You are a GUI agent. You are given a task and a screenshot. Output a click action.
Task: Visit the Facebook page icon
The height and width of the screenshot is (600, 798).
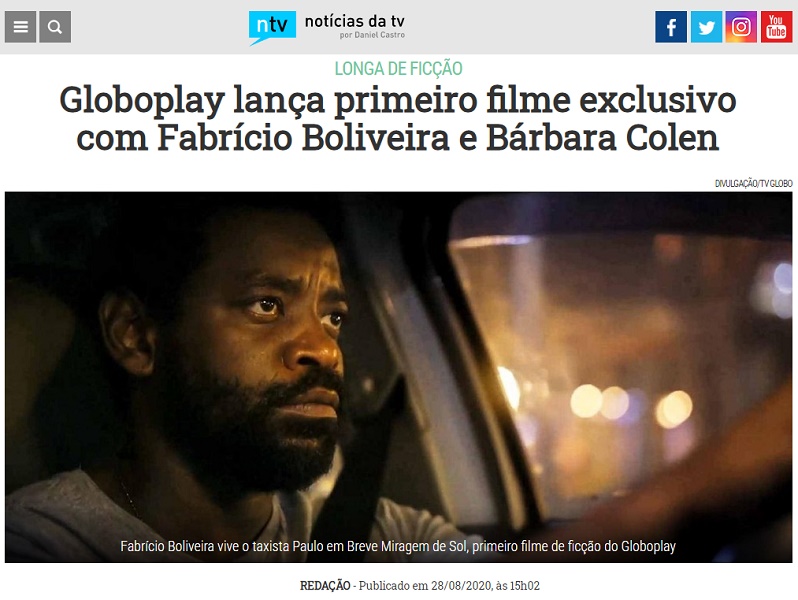coord(671,27)
